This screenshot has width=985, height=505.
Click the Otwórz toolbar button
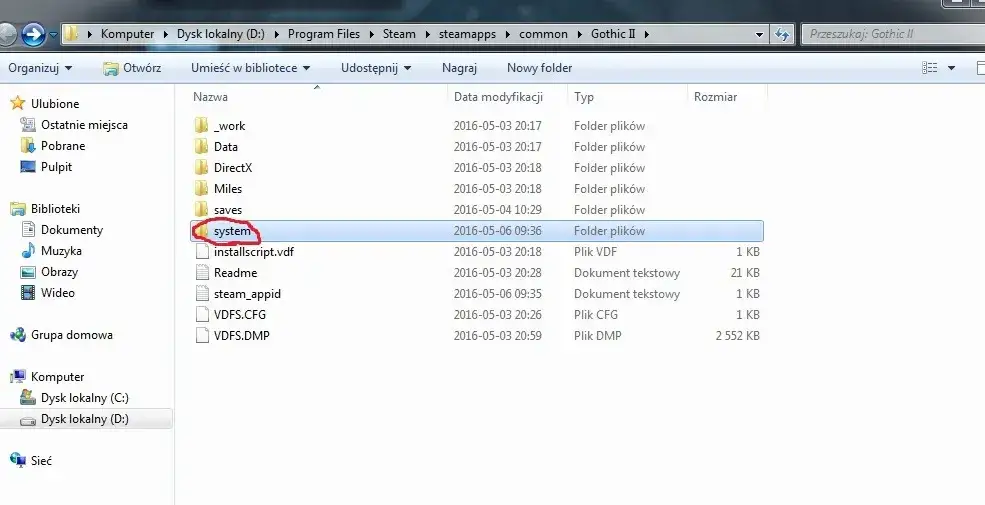click(x=132, y=68)
